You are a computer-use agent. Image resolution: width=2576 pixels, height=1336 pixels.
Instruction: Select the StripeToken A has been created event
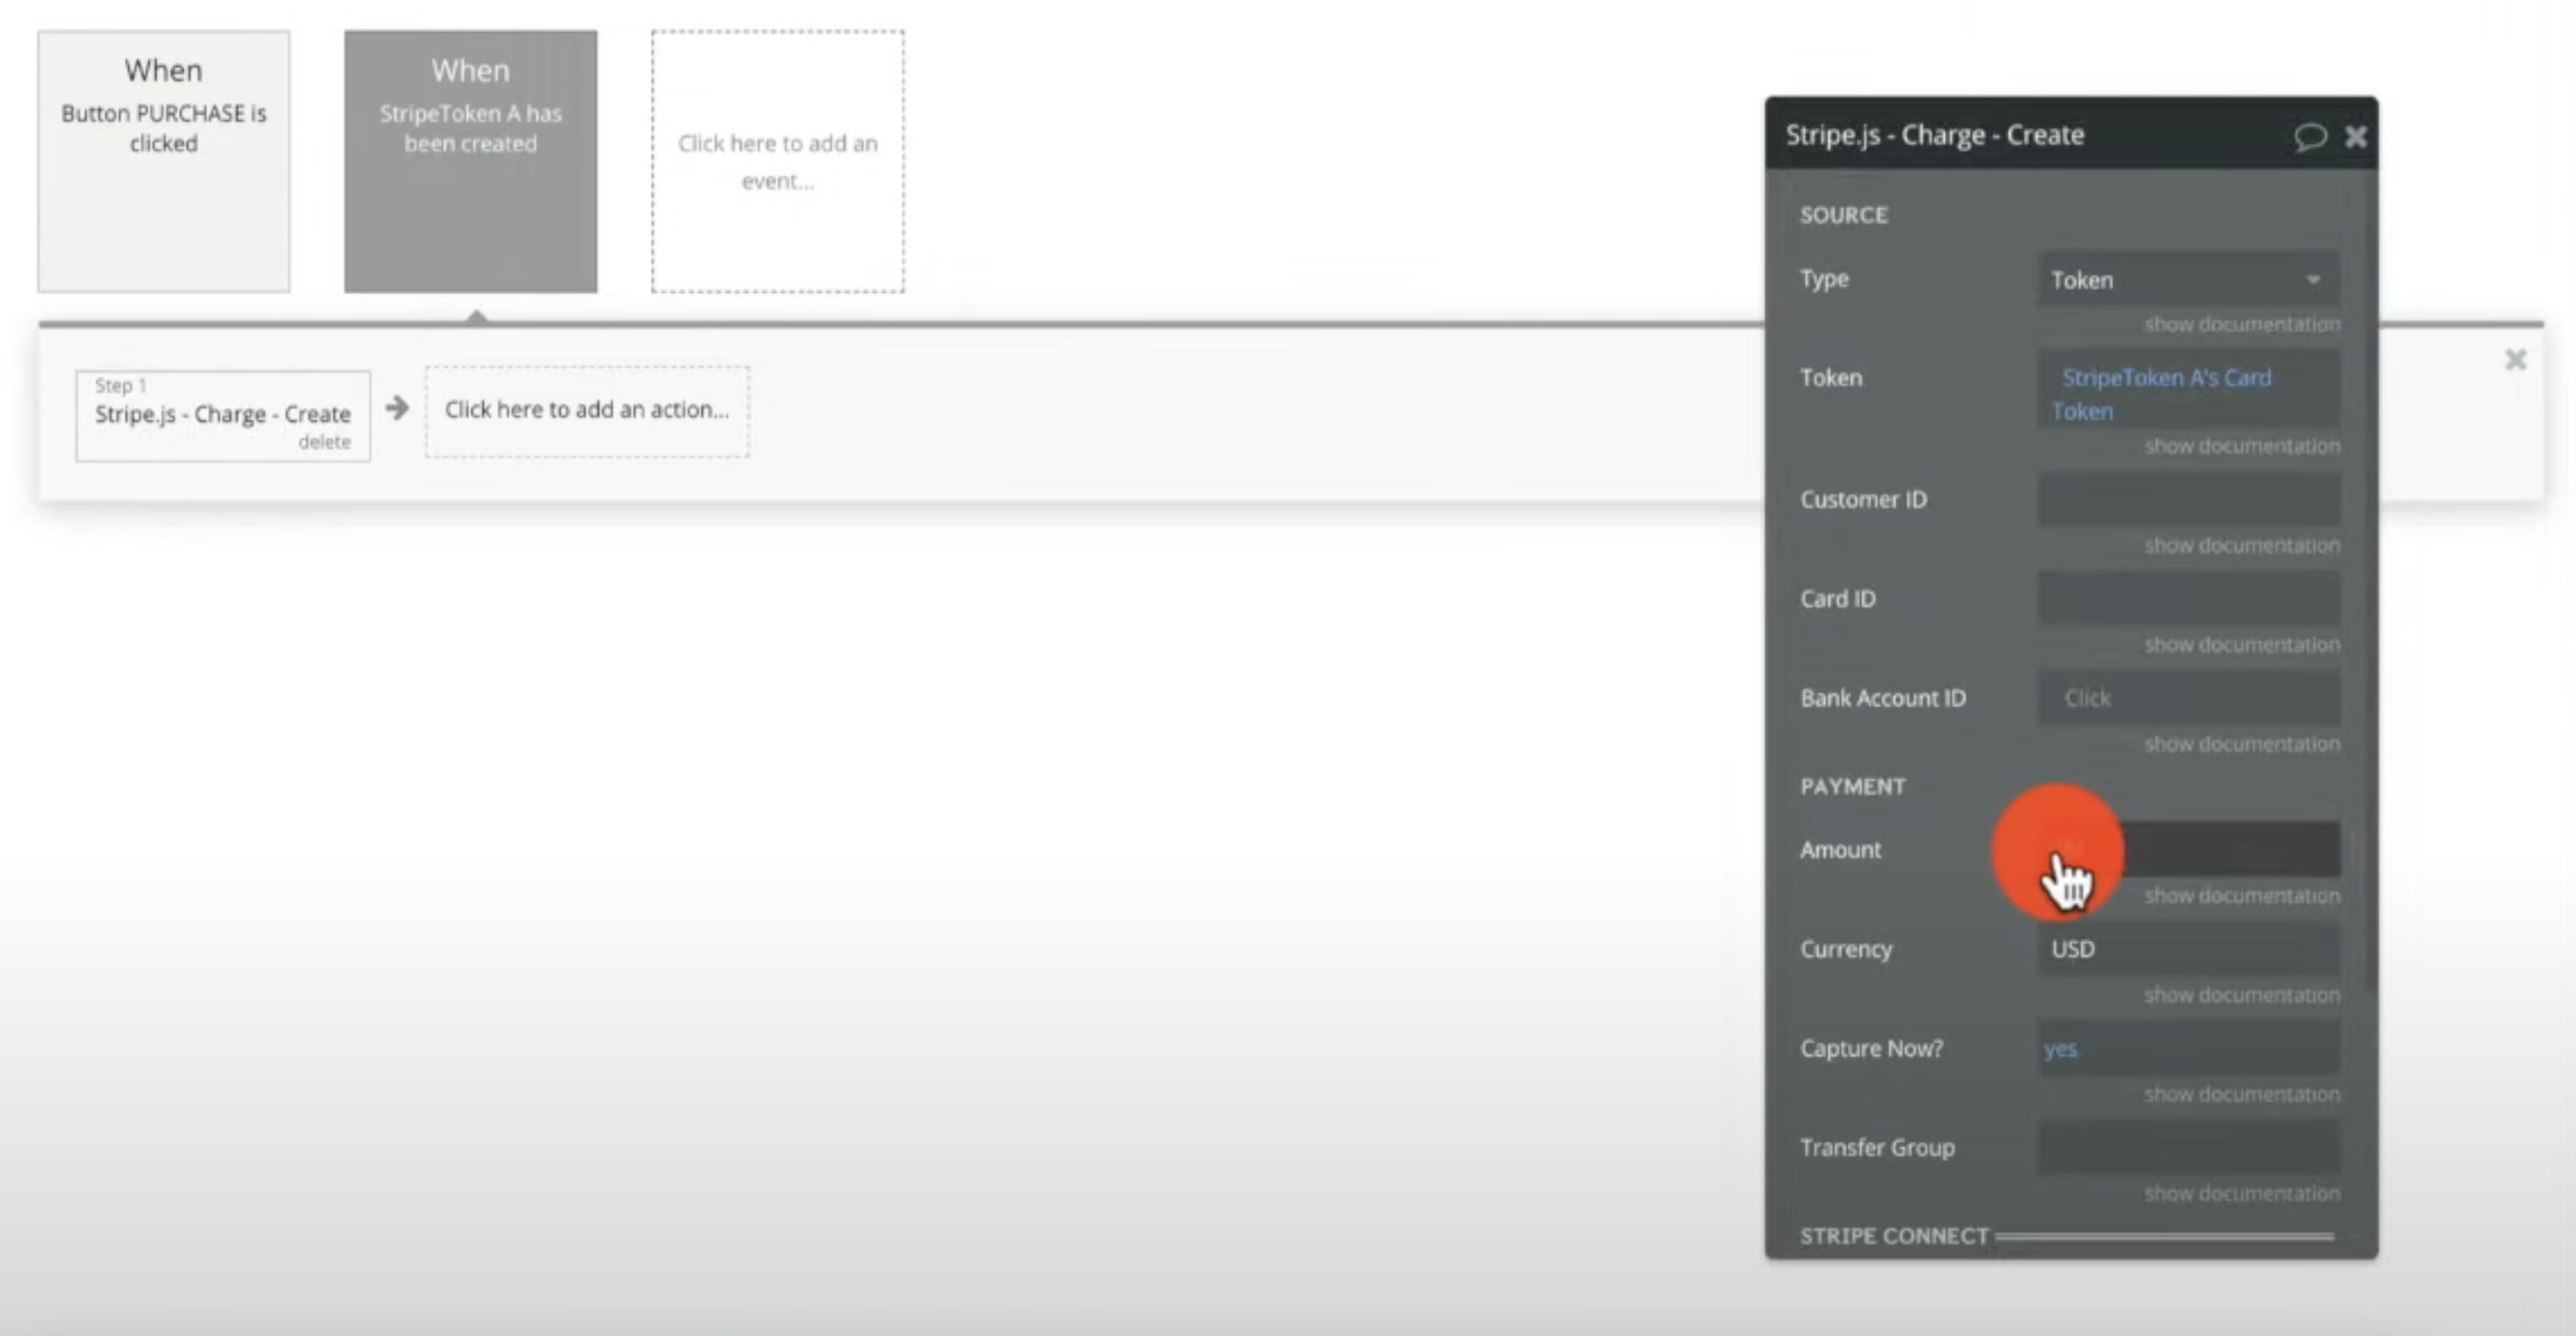[470, 161]
